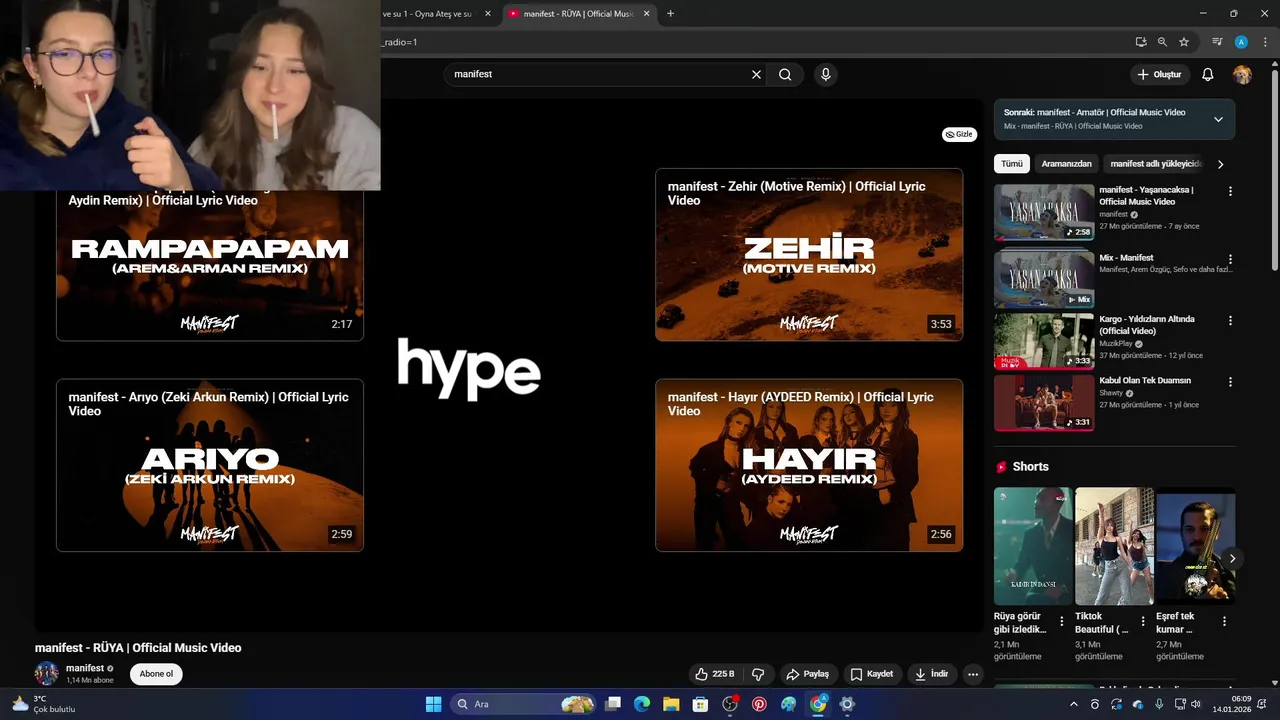Open options for Rüya görür short
Viewport: 1280px width, 720px height.
(x=1061, y=622)
